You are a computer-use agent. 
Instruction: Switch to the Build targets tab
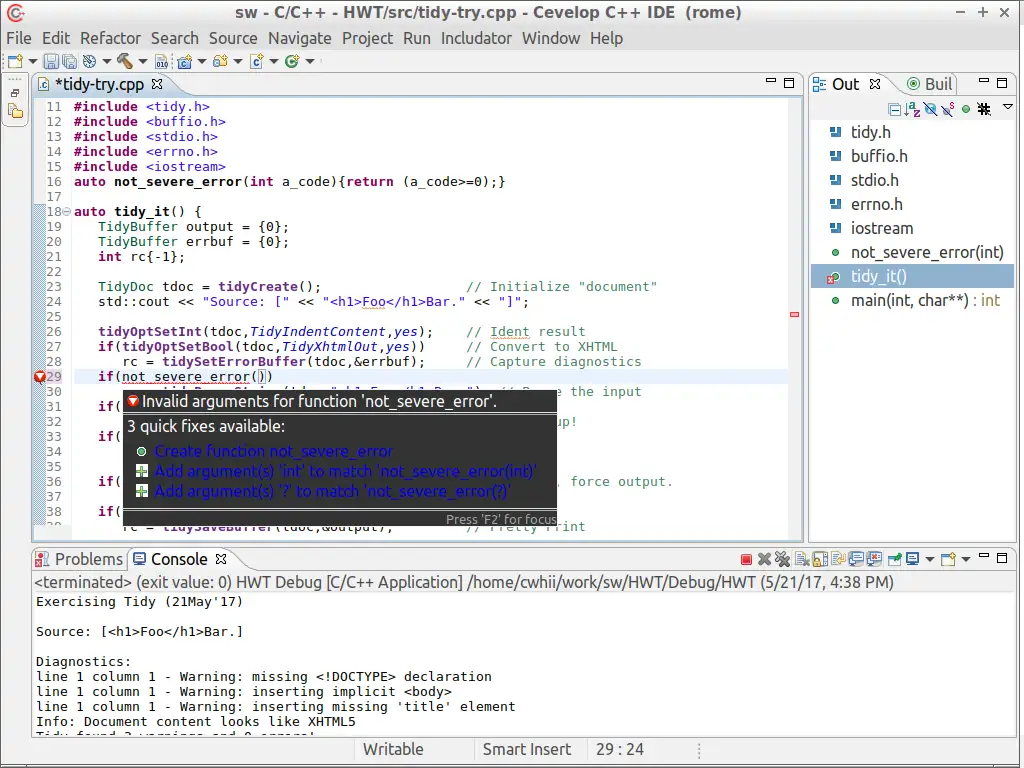click(929, 84)
